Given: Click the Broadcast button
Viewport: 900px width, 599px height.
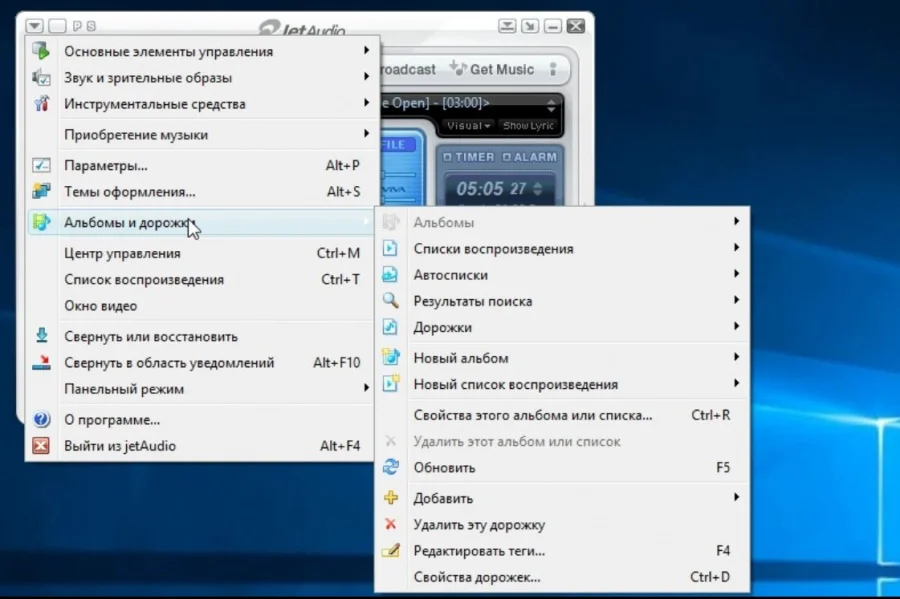Looking at the screenshot, I should pyautogui.click(x=408, y=69).
